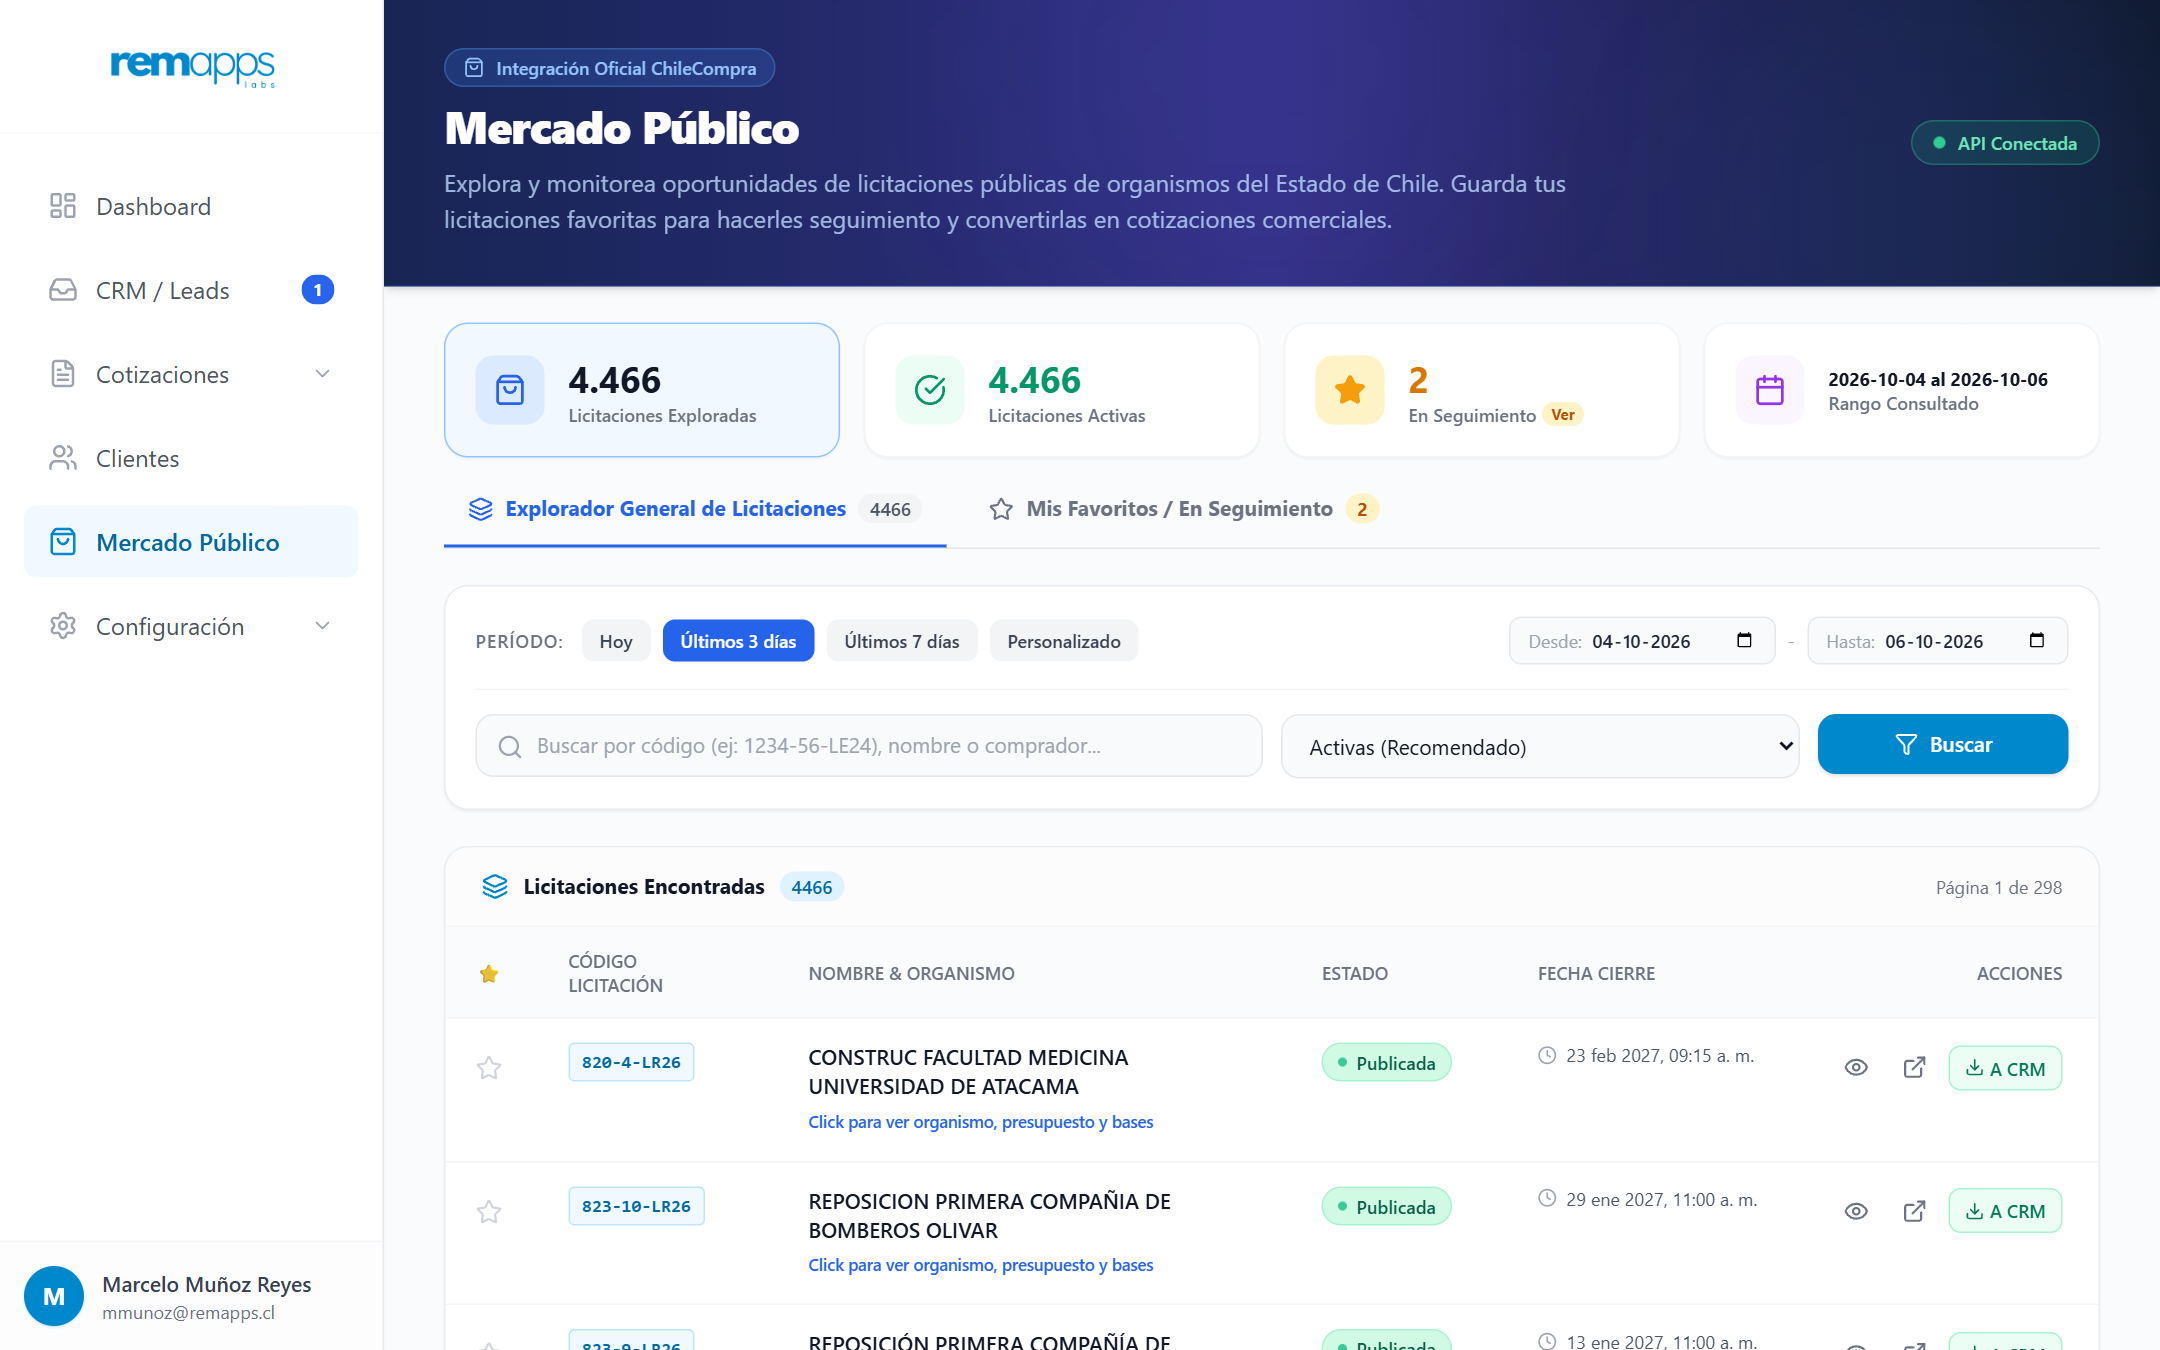
Task: Click the 823-10-LR26 code chip
Action: 636,1206
